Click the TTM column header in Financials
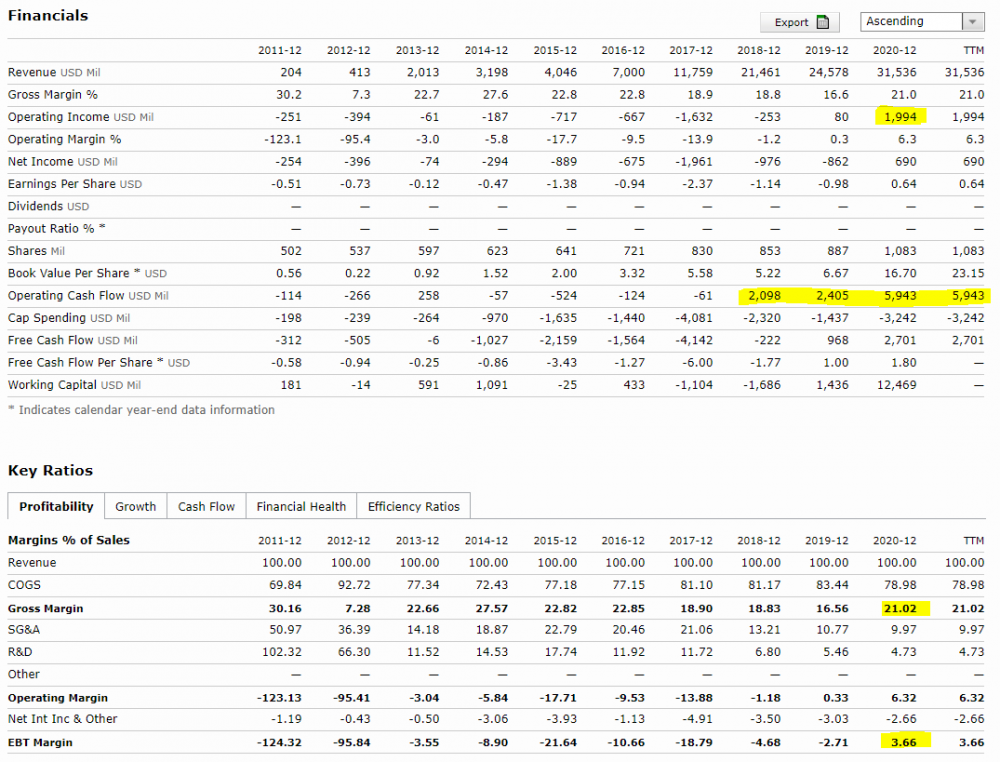The height and width of the screenshot is (762, 1000). (972, 50)
